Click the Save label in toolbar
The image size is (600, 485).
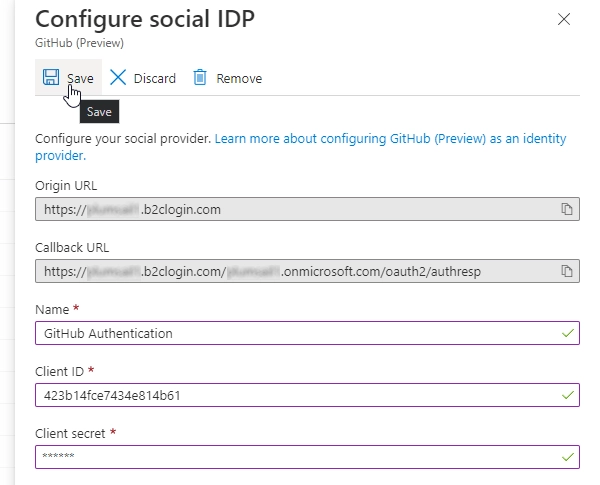[x=80, y=78]
